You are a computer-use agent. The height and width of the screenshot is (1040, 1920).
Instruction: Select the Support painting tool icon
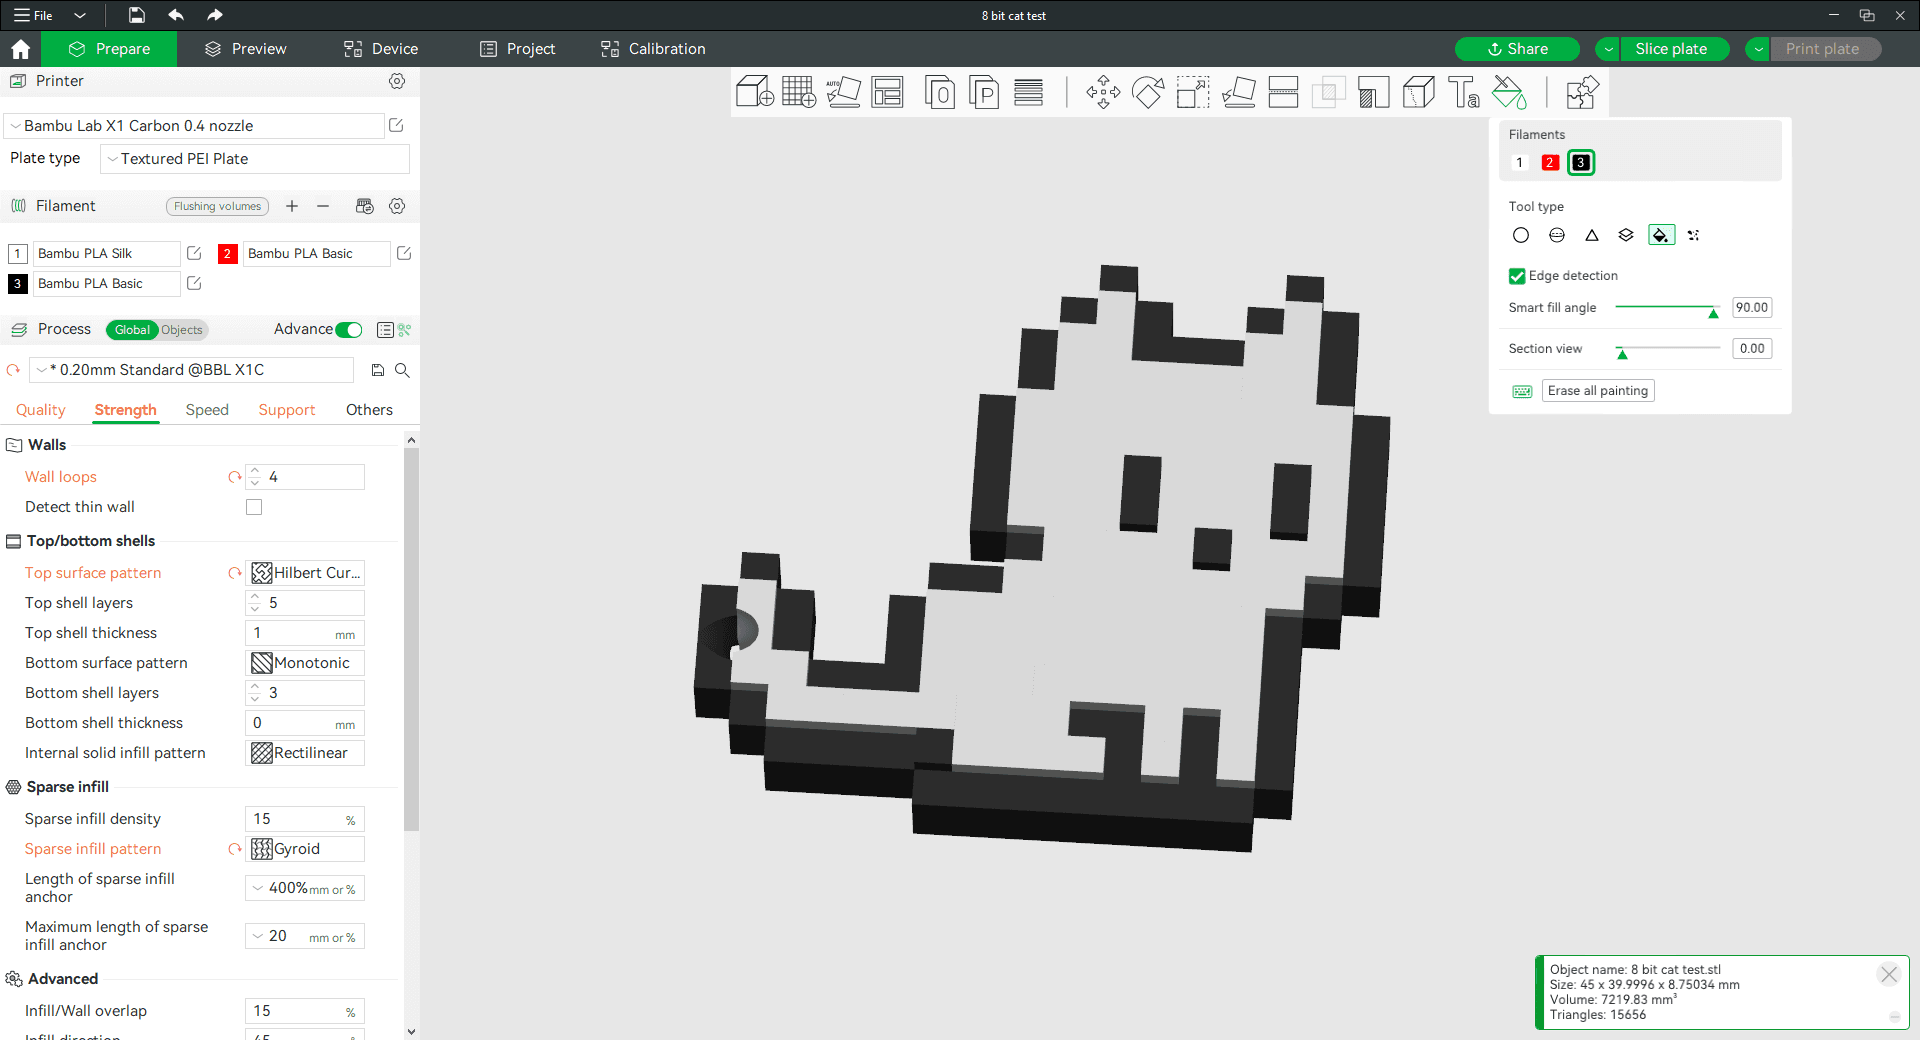[1373, 92]
